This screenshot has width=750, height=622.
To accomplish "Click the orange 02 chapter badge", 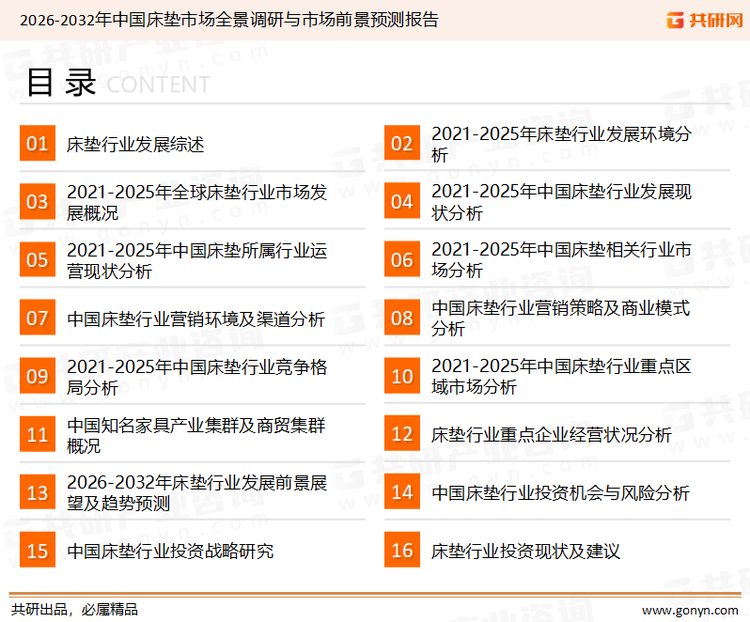I will [402, 143].
